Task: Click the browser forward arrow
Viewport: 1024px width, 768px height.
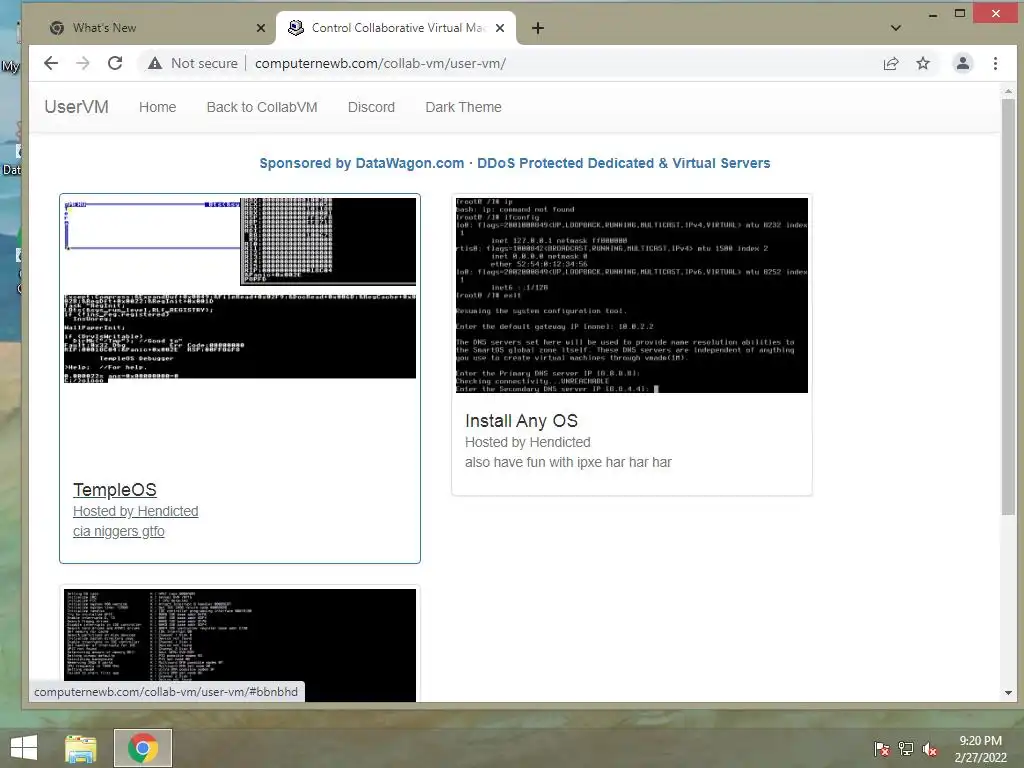Action: (x=83, y=63)
